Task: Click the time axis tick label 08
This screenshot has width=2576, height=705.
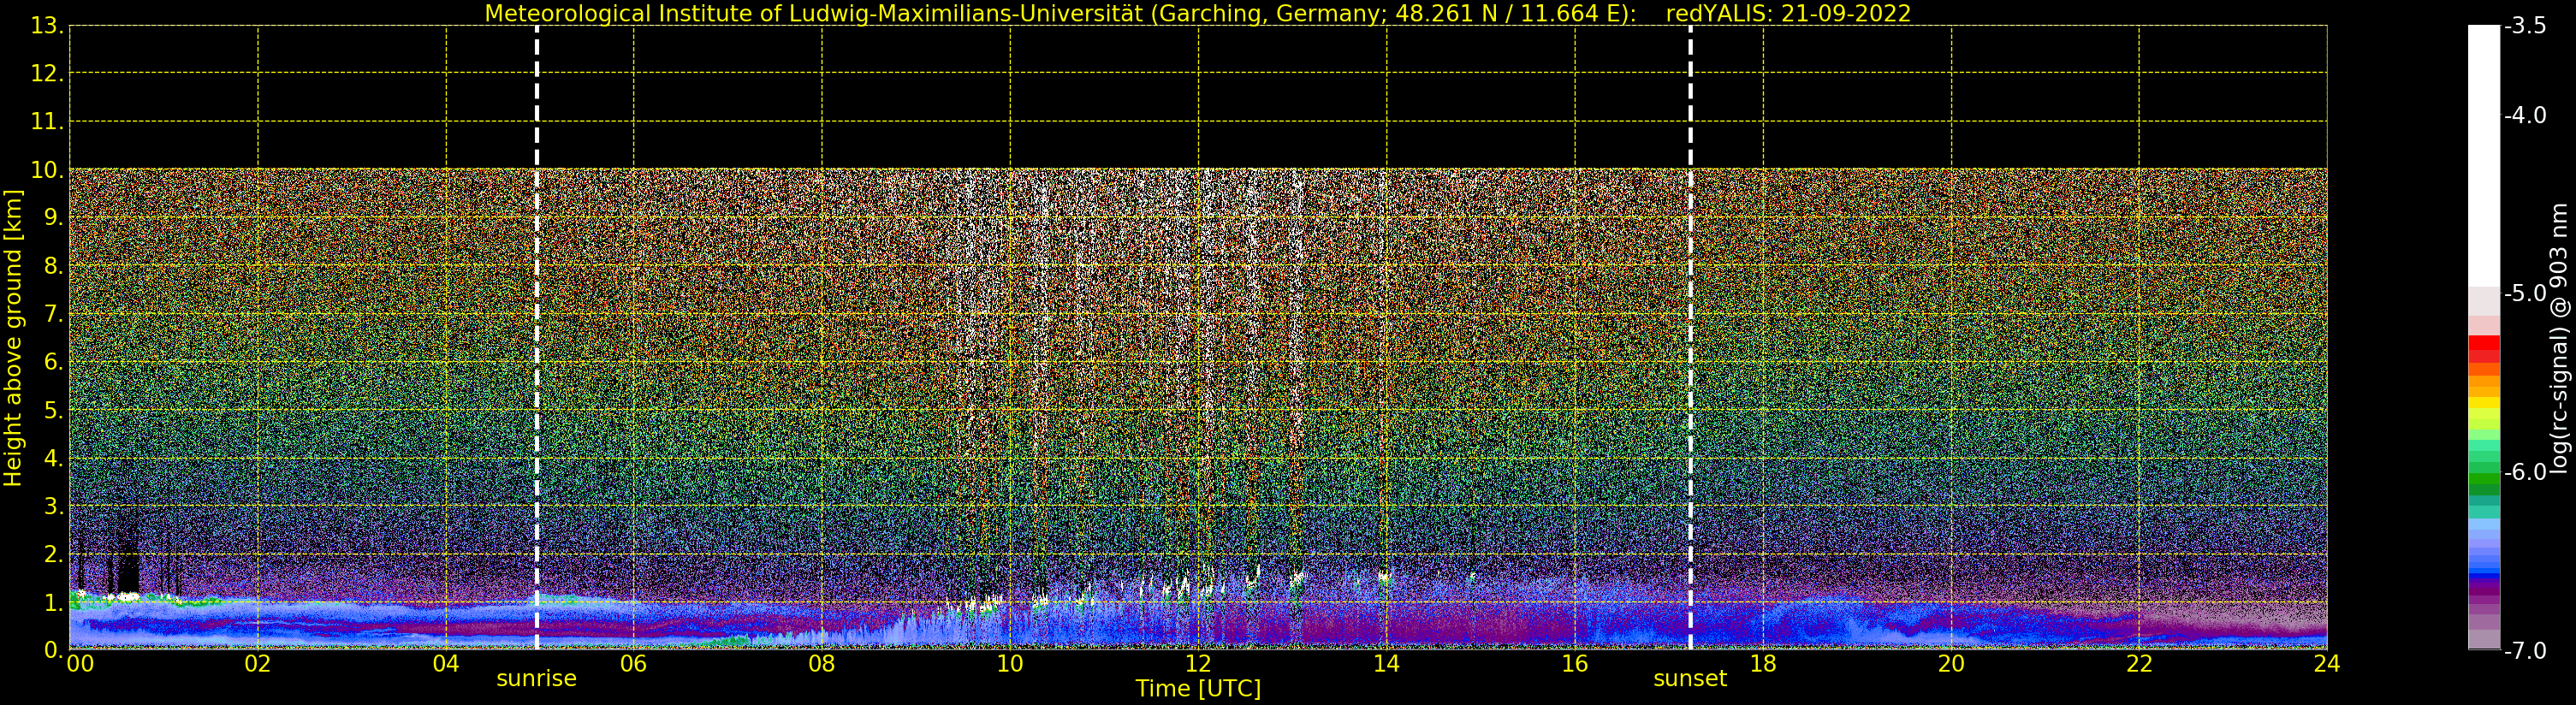Action: [x=822, y=664]
